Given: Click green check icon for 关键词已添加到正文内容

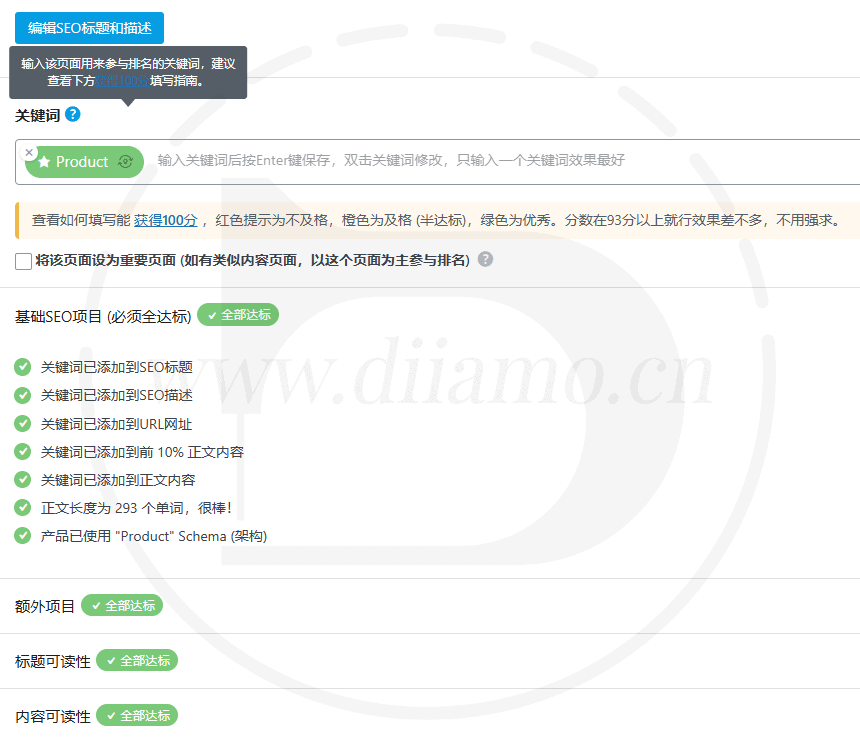Looking at the screenshot, I should coord(22,479).
